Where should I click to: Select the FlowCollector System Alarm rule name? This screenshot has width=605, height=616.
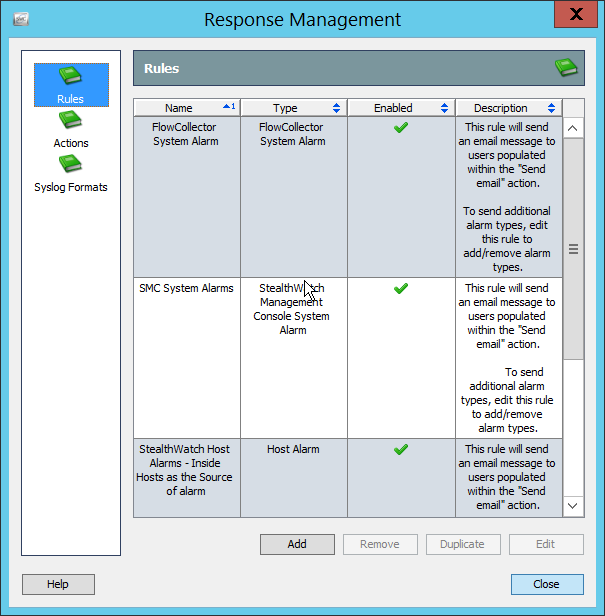click(185, 134)
